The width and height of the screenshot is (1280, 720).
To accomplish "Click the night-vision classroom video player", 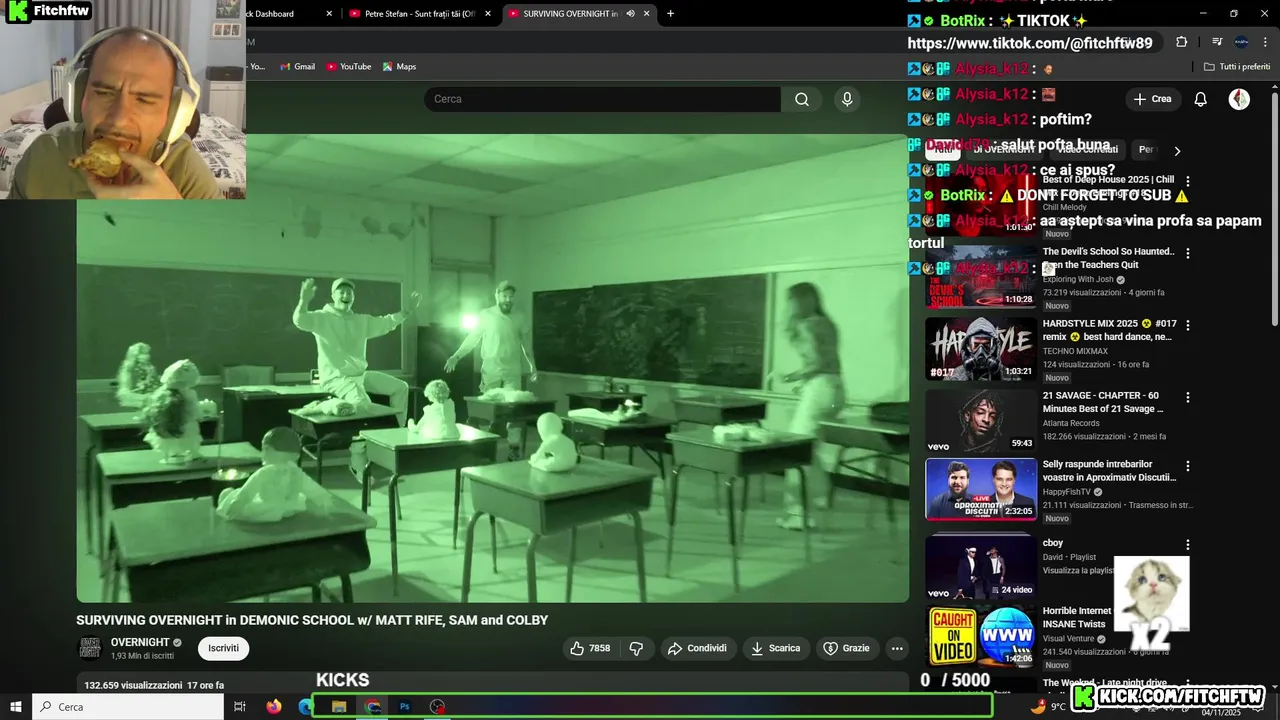I will click(493, 368).
